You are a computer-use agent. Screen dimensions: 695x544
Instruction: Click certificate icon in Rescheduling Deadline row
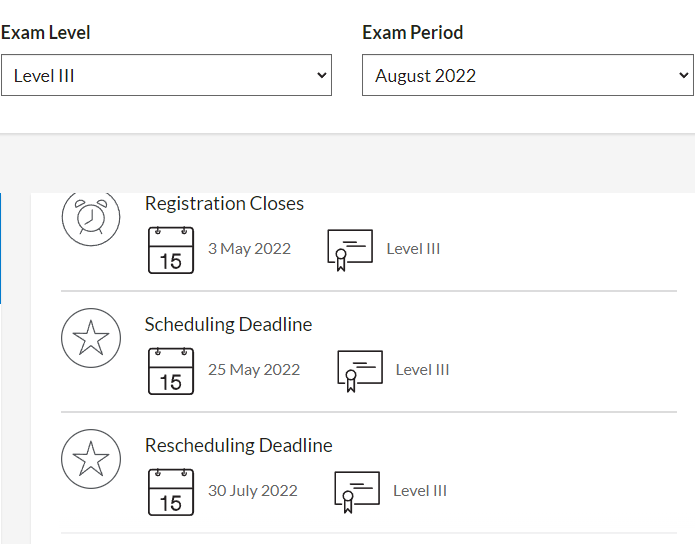click(x=357, y=491)
